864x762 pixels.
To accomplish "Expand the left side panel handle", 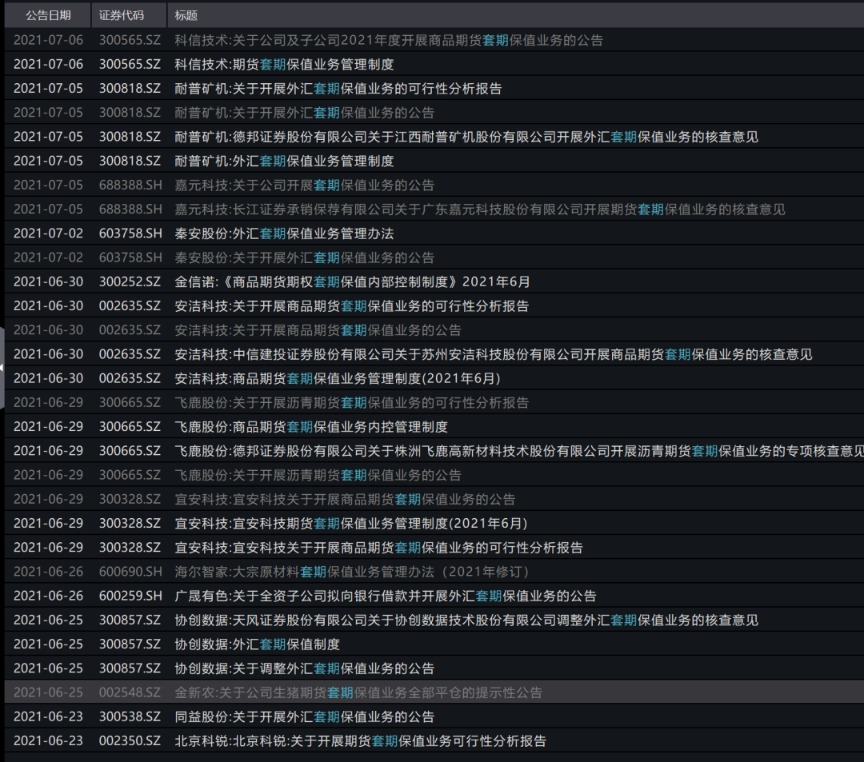I will [3, 368].
